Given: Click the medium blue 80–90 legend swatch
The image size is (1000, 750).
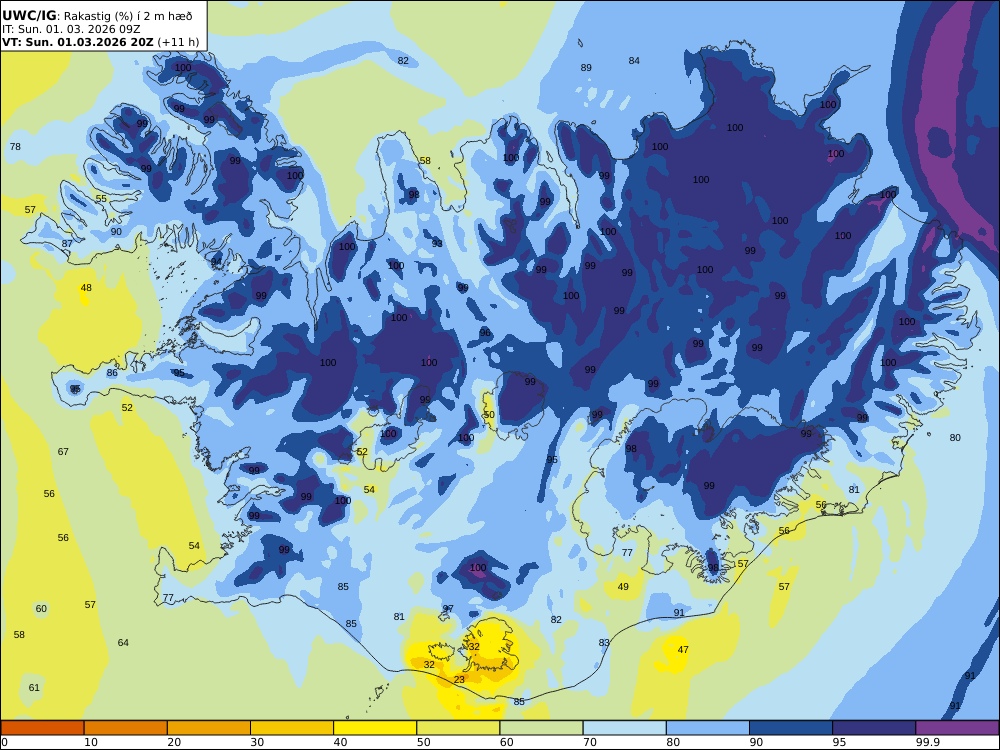Looking at the screenshot, I should point(708,728).
